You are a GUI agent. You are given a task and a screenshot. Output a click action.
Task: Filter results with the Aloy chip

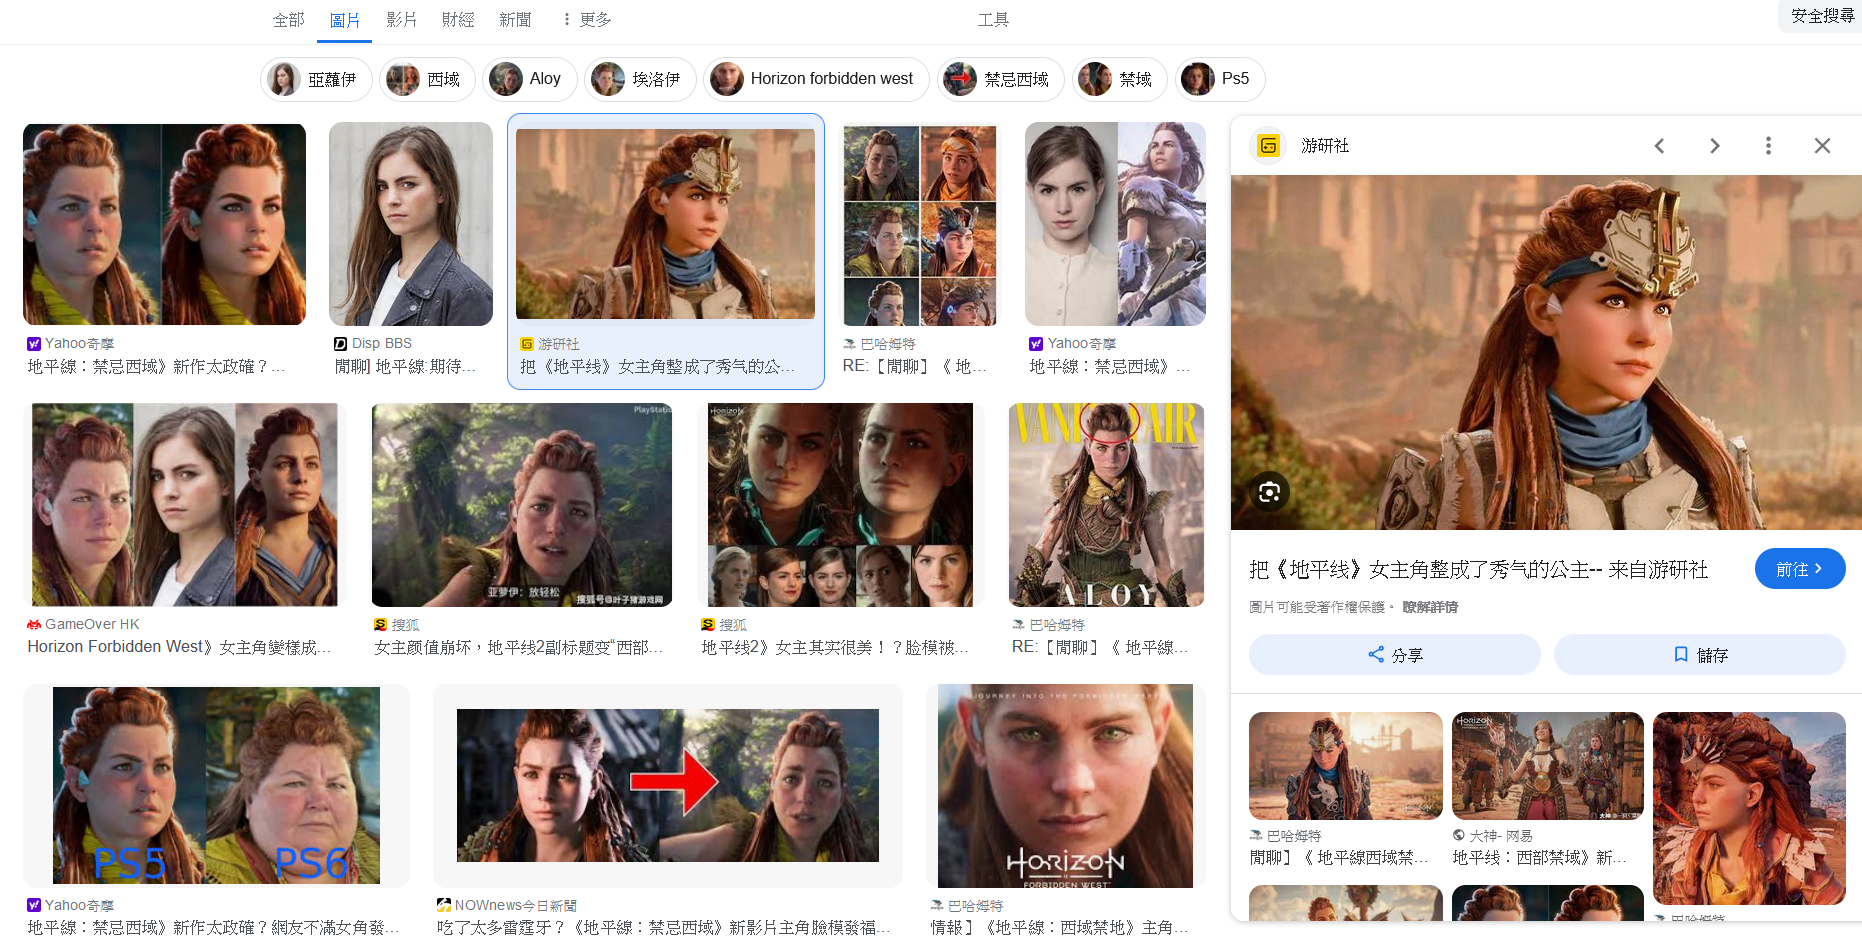(x=530, y=79)
